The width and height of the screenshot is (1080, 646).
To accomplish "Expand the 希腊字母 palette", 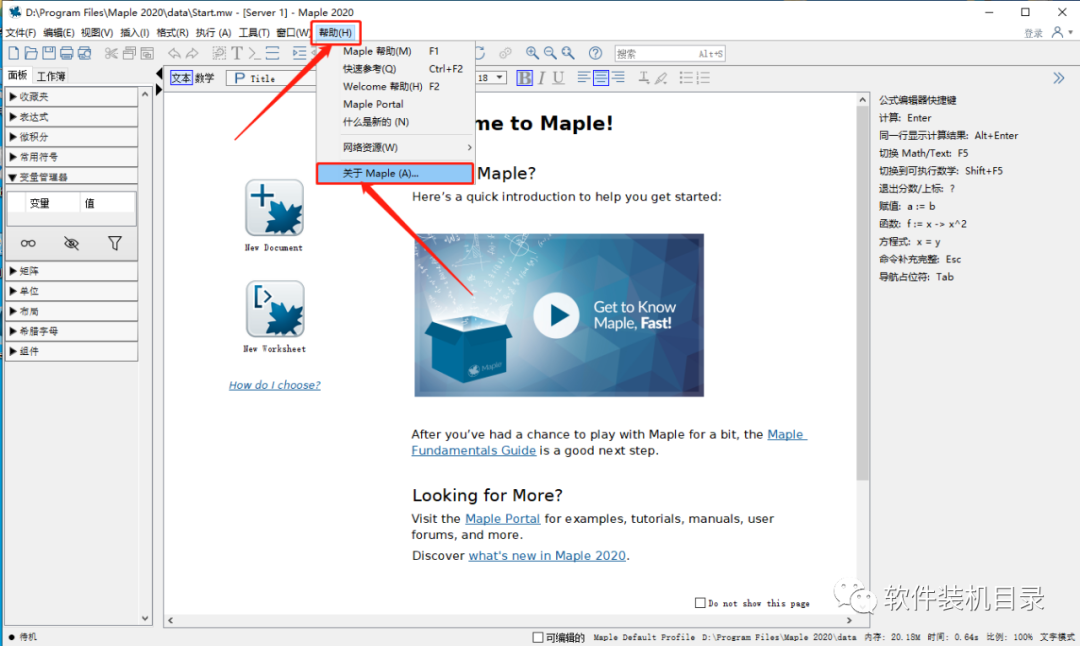I will [72, 331].
